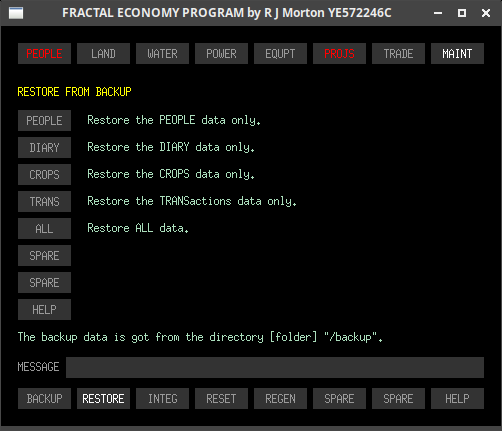
Task: Click the MESSAGE field
Action: pos(275,367)
